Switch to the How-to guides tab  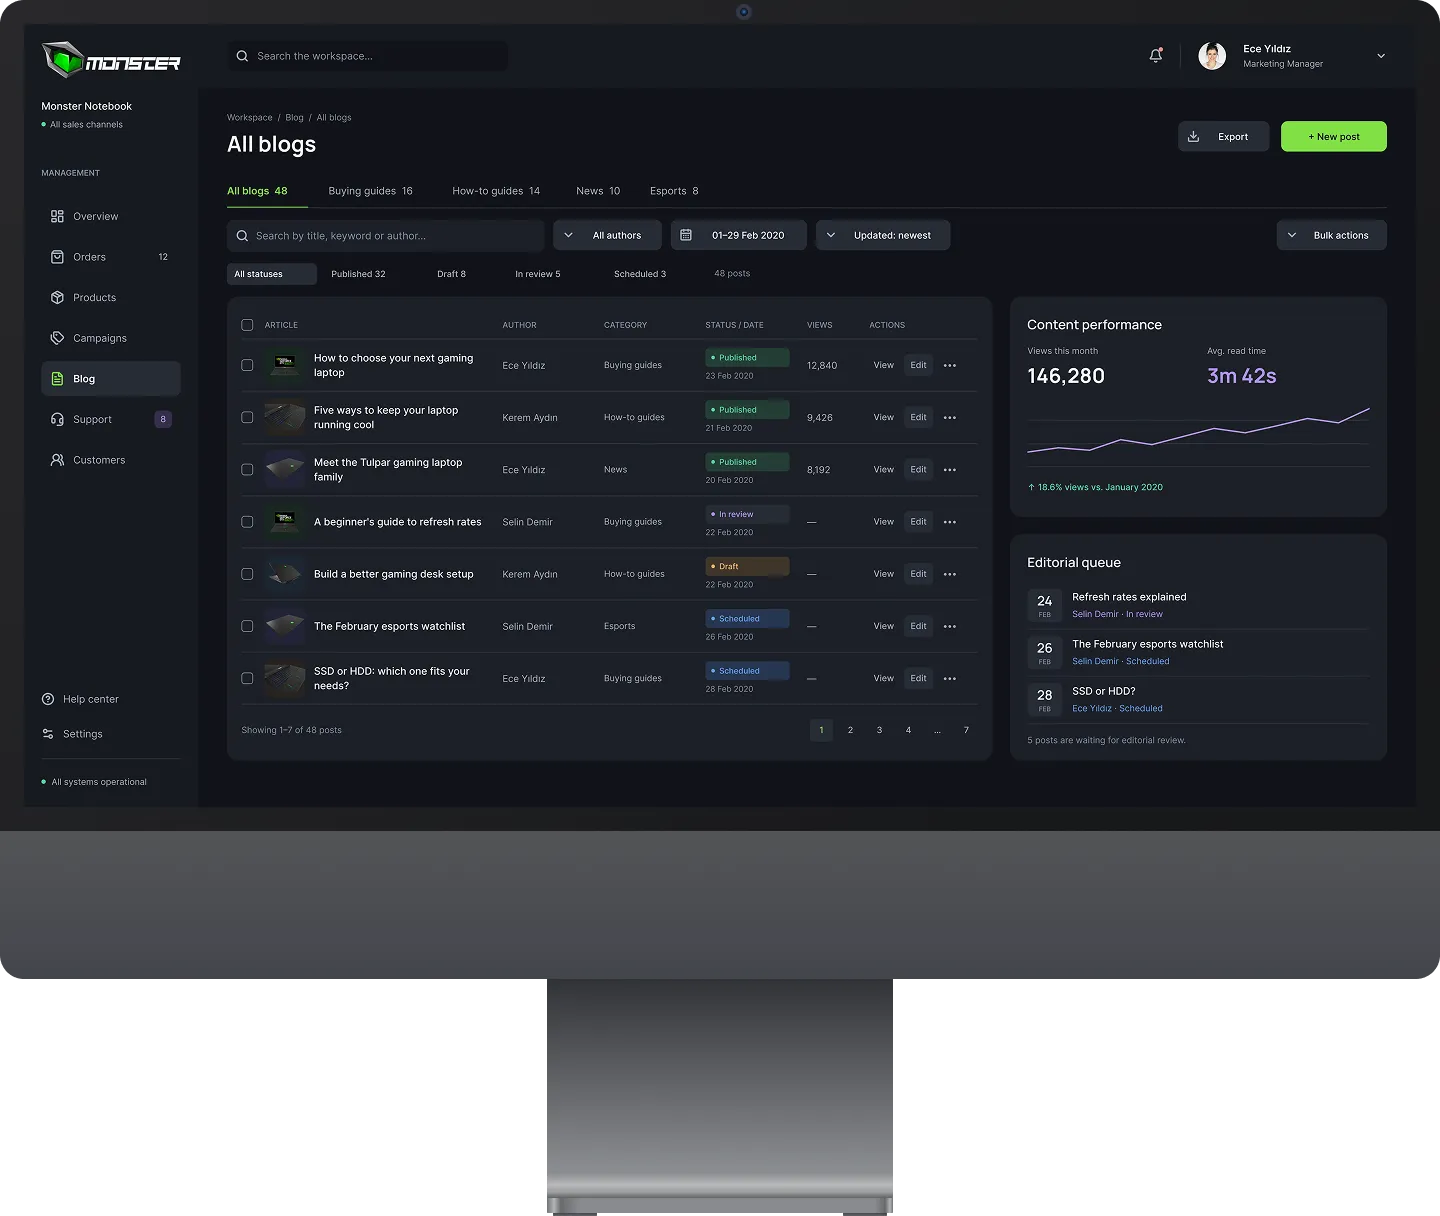click(x=496, y=191)
